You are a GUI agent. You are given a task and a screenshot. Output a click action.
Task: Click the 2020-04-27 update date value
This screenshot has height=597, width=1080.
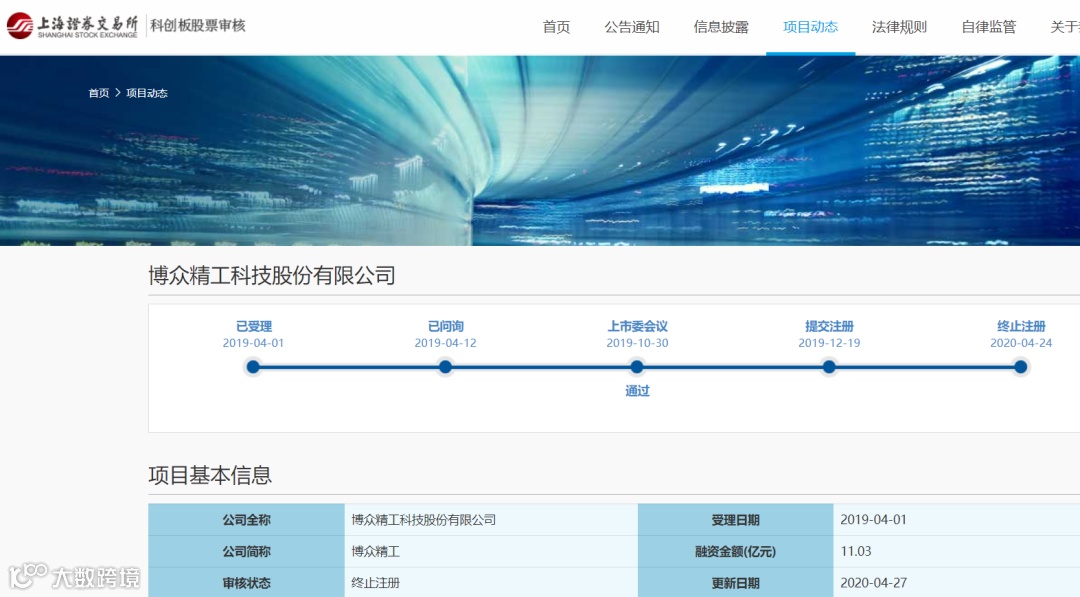[x=873, y=583]
